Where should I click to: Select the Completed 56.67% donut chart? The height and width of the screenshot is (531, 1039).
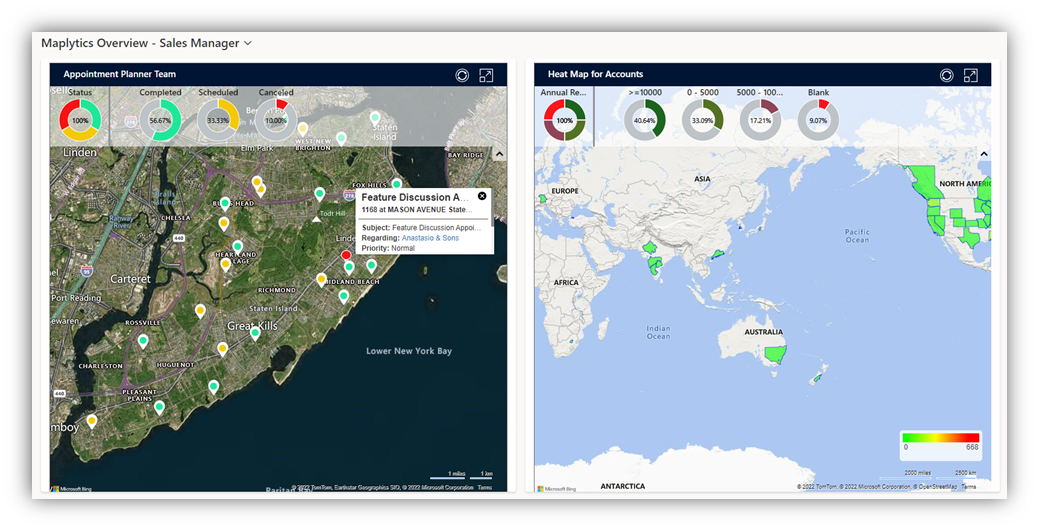point(160,120)
